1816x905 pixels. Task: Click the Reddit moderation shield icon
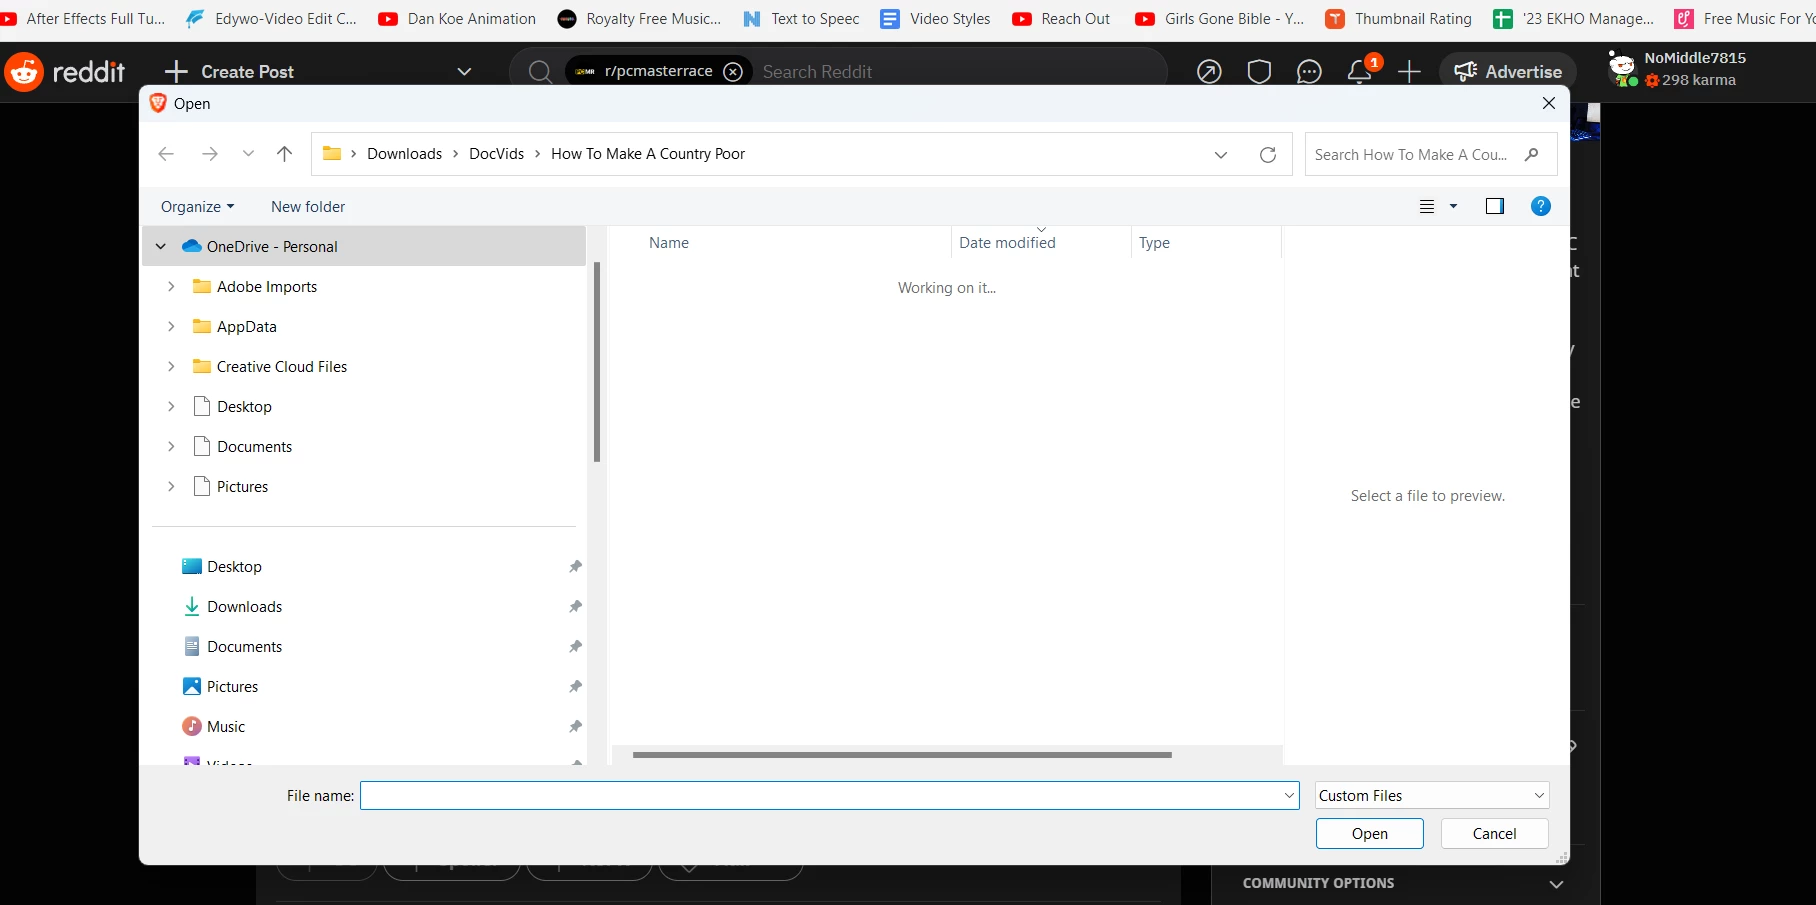[x=1259, y=72]
